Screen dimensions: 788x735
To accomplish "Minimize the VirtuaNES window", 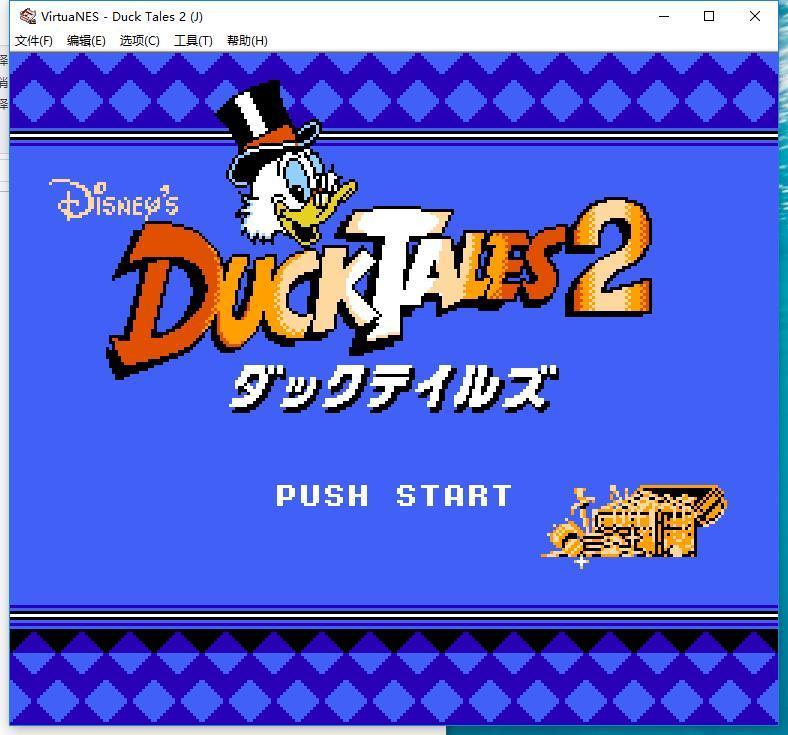I will (664, 16).
